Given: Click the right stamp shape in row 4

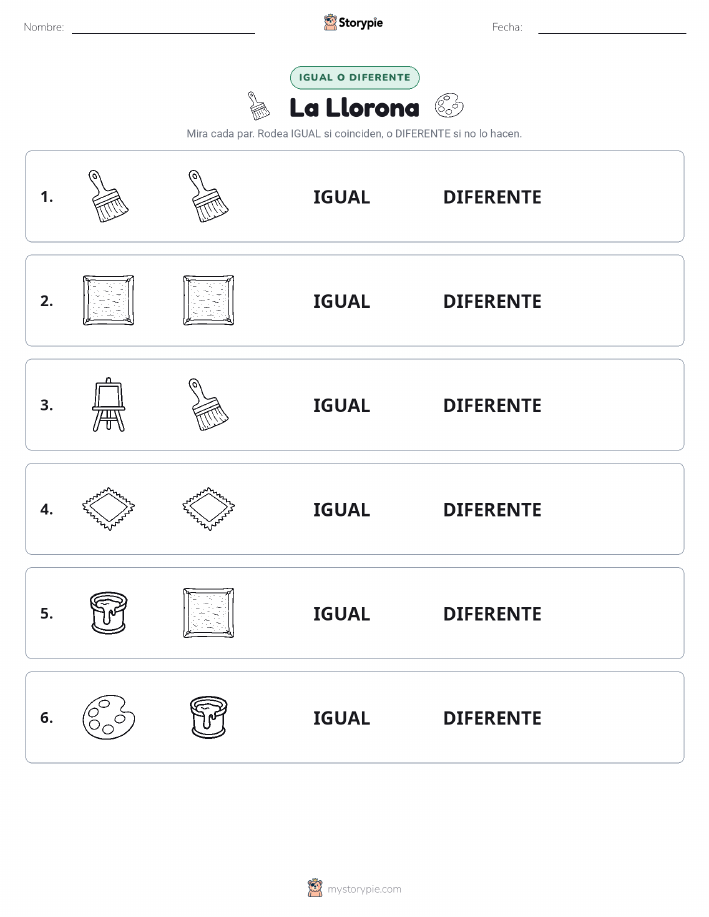Looking at the screenshot, I should (209, 509).
